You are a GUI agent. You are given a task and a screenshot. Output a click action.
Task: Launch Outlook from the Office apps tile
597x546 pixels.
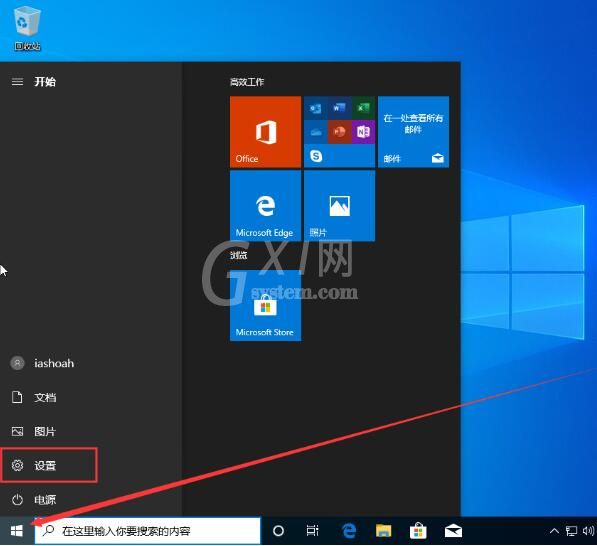(316, 108)
